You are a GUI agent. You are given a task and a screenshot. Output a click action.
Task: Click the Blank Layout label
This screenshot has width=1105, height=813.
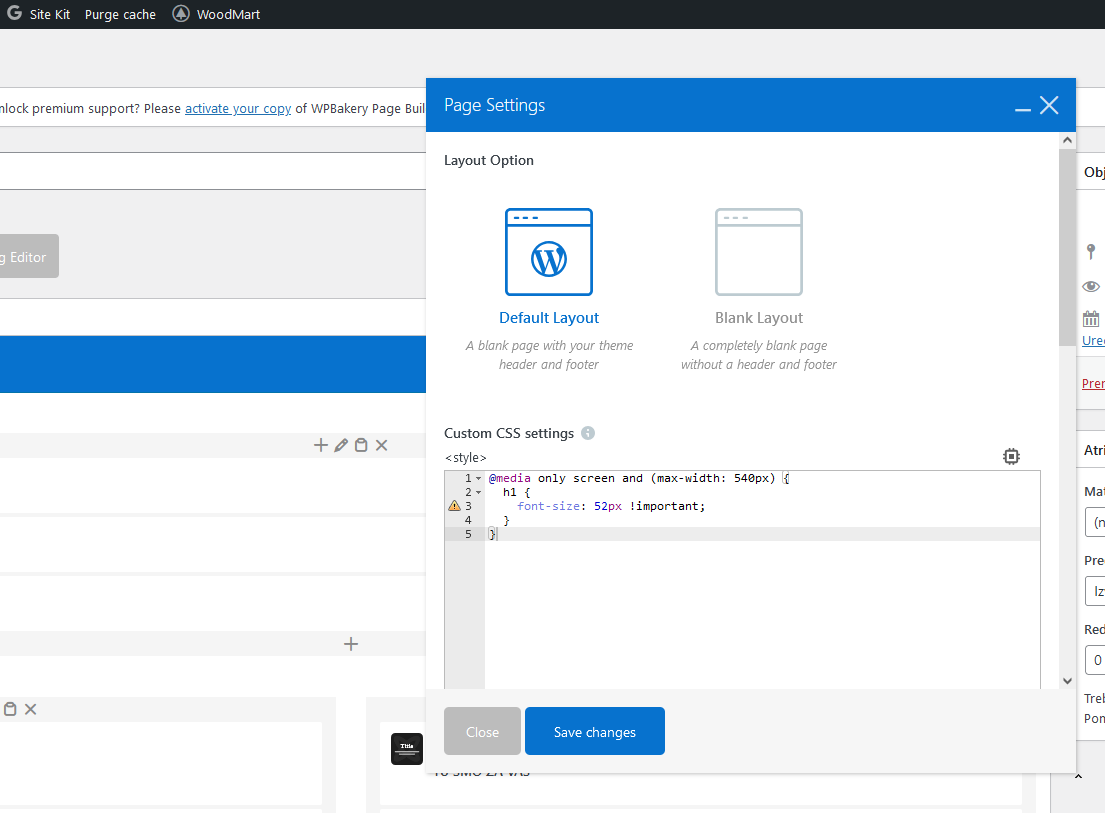coord(759,318)
